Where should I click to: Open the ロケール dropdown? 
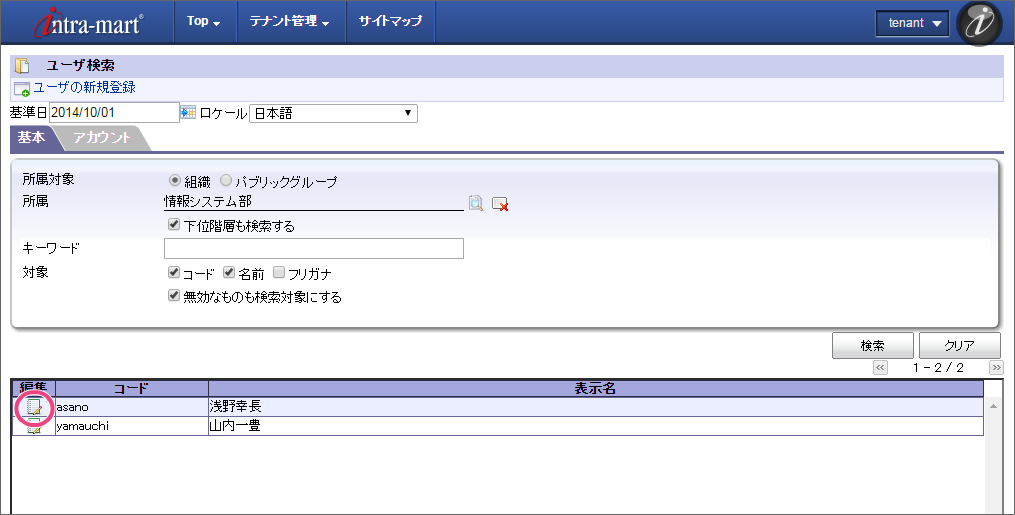(332, 113)
